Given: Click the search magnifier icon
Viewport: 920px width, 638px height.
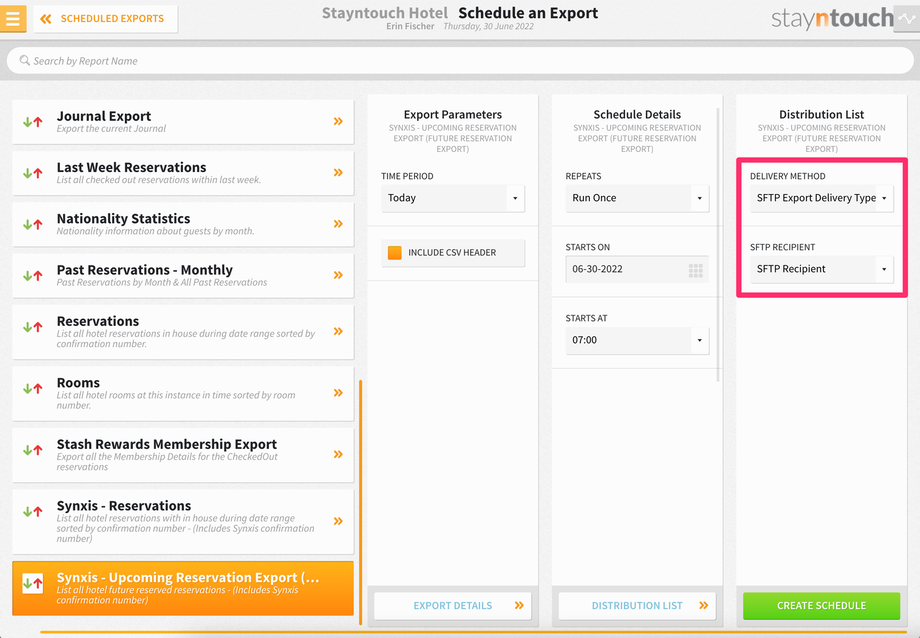Looking at the screenshot, I should (24, 60).
